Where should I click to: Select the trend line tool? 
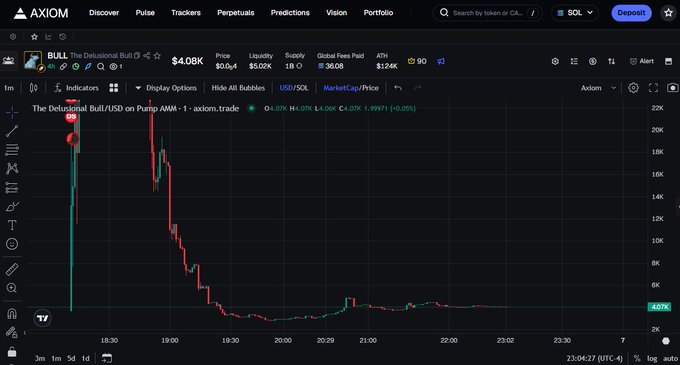pyautogui.click(x=12, y=131)
